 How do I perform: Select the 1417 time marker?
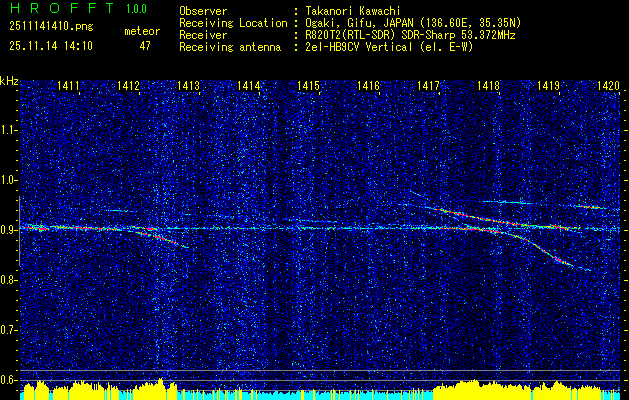click(x=428, y=88)
